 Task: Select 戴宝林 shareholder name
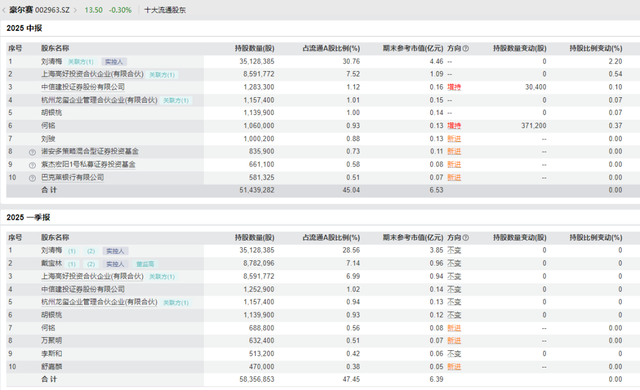51,263
